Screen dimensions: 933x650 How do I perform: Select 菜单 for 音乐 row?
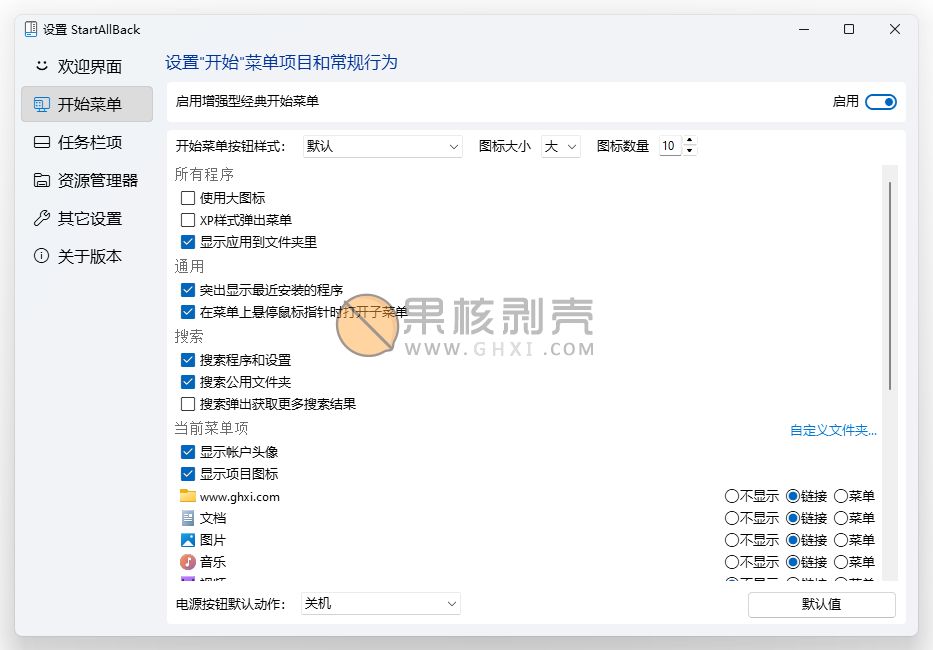pos(841,562)
